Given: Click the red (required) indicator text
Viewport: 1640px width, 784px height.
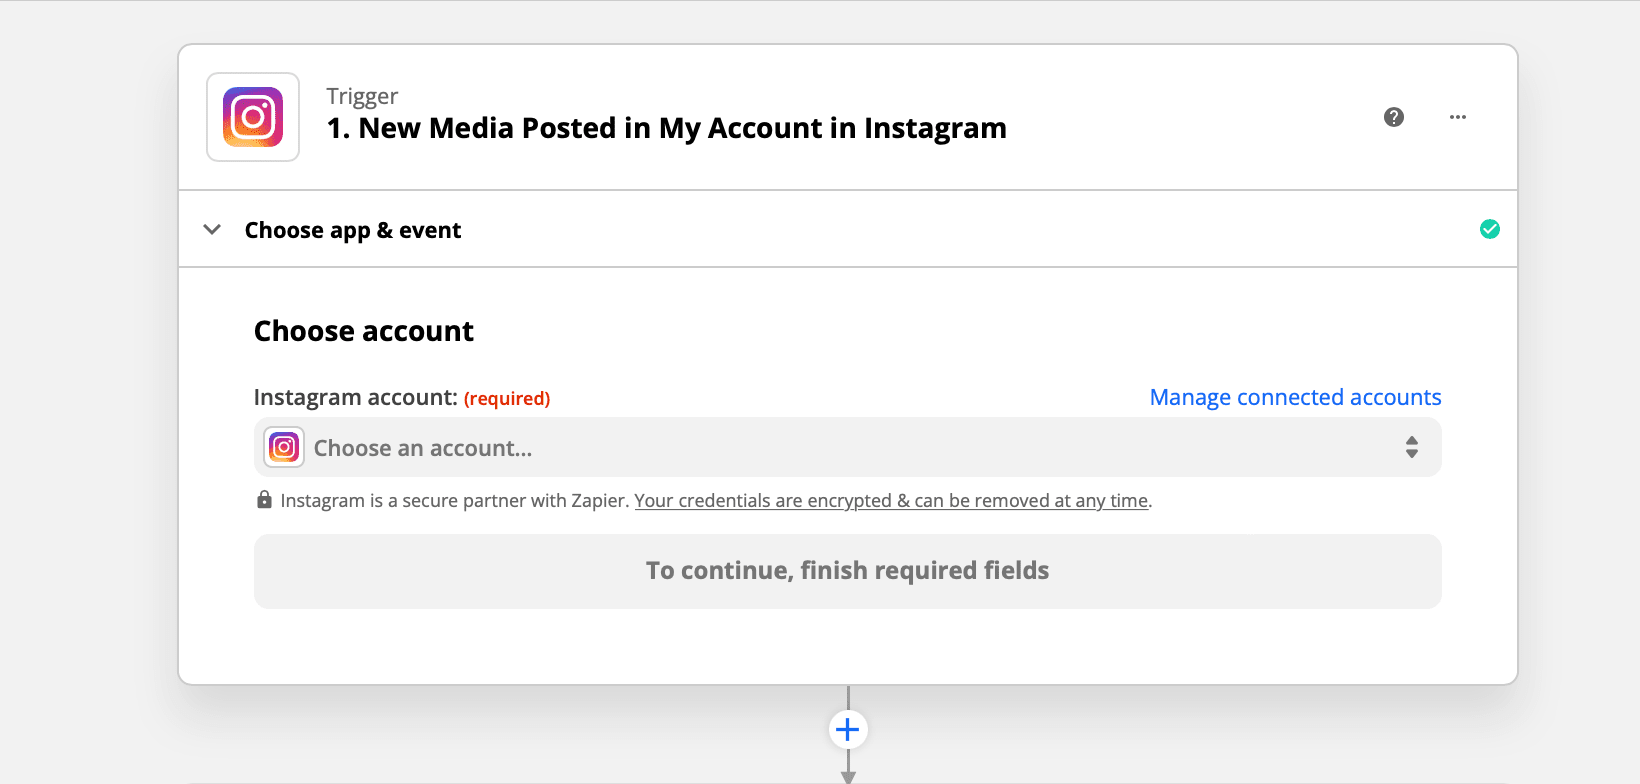Looking at the screenshot, I should click(x=507, y=398).
